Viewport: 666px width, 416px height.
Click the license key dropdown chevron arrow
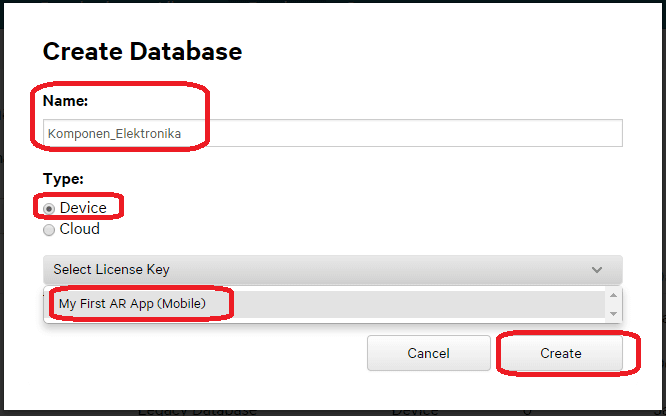pos(597,270)
